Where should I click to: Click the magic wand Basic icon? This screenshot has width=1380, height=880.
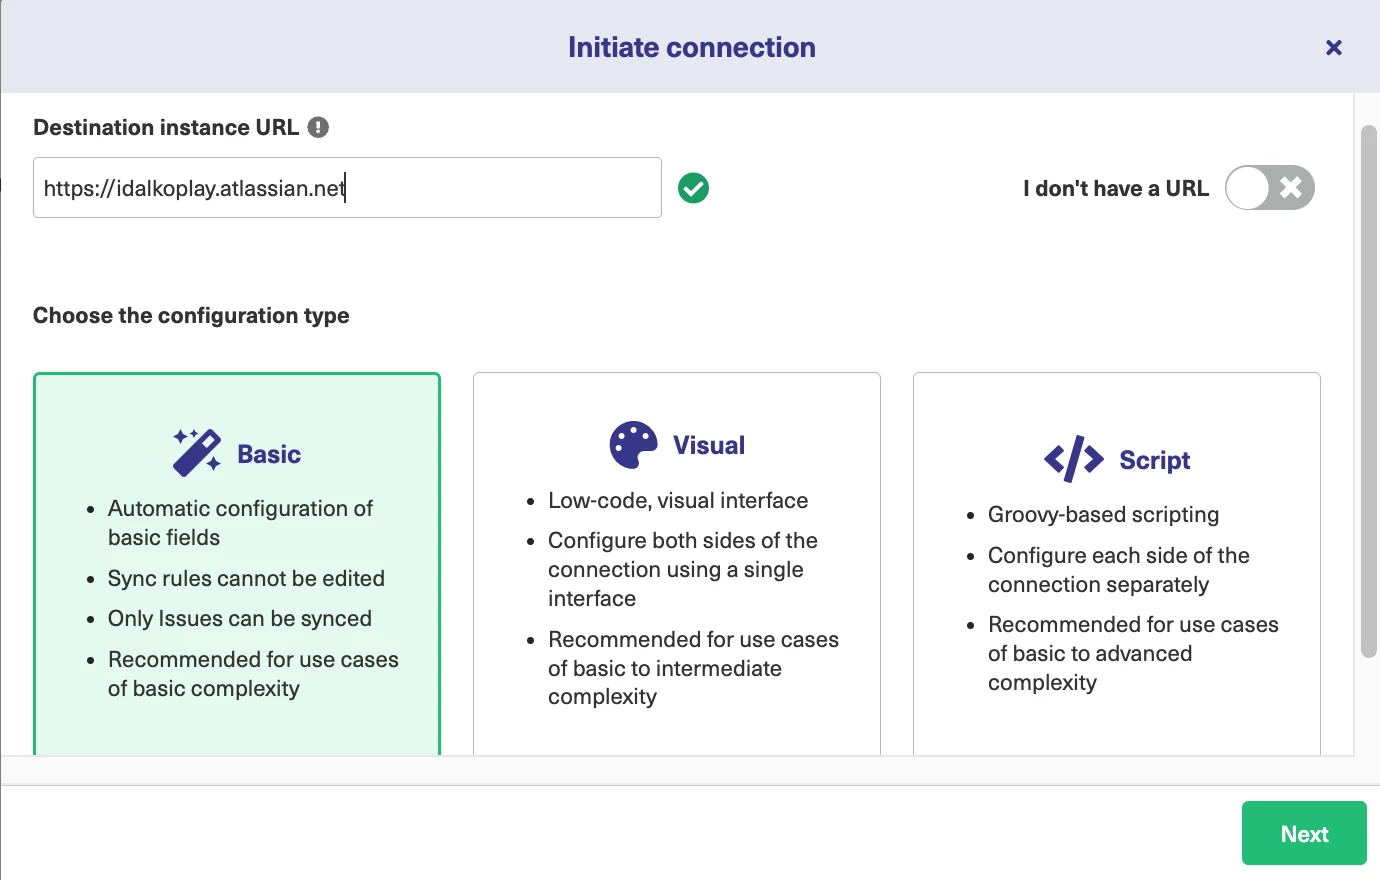tap(197, 453)
